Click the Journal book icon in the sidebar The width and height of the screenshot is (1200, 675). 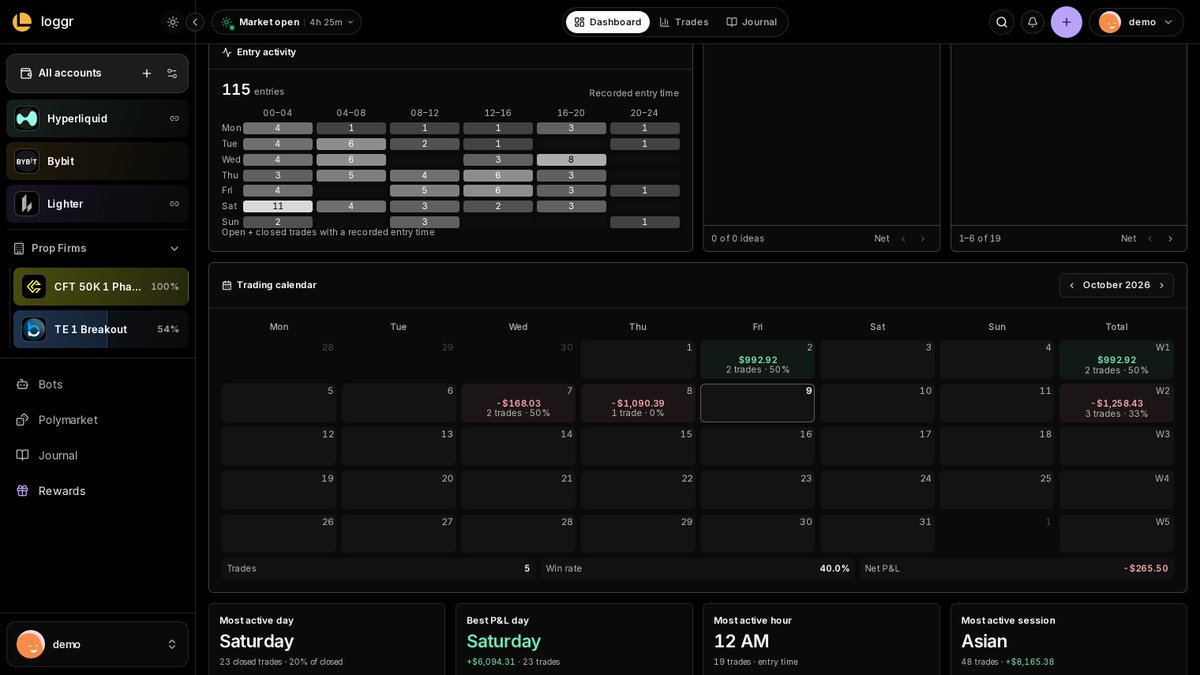(x=22, y=455)
